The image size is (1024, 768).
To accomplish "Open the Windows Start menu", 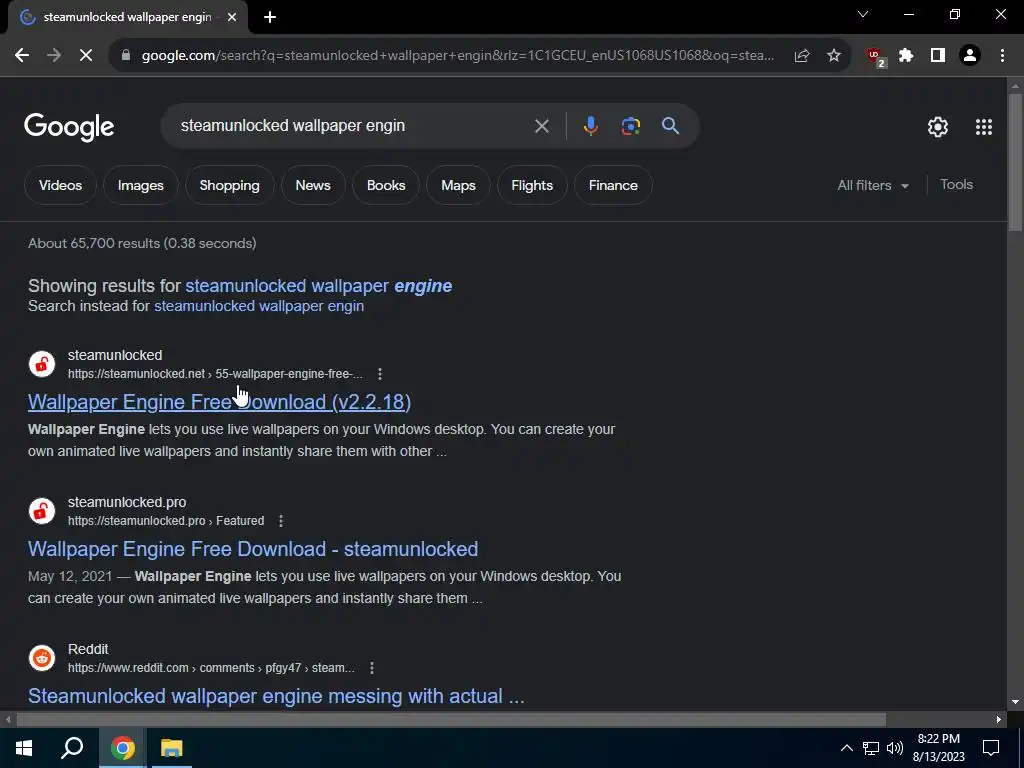I will coord(24,748).
